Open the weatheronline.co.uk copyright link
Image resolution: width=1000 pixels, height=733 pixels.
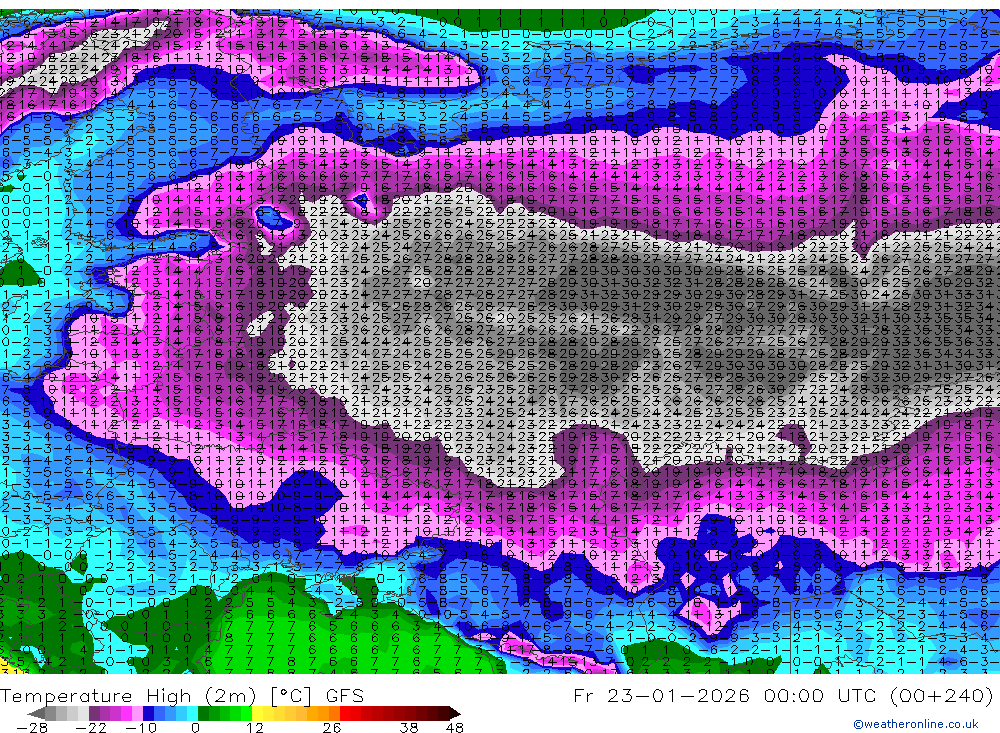tap(916, 724)
